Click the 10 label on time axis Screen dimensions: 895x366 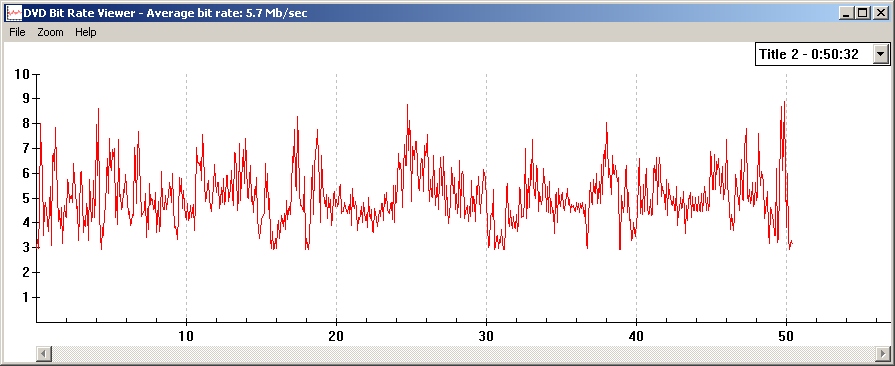coord(186,336)
